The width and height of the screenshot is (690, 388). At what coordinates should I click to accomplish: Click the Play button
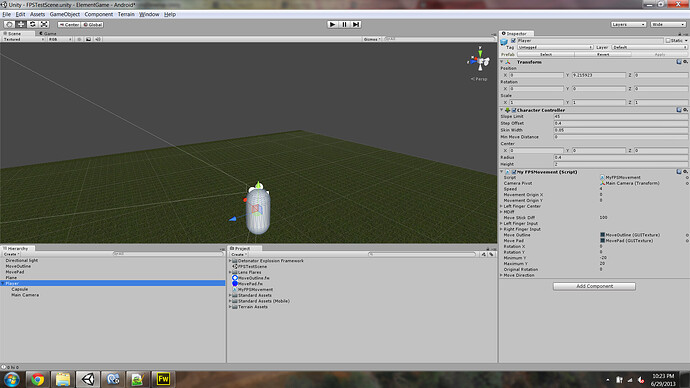333,25
